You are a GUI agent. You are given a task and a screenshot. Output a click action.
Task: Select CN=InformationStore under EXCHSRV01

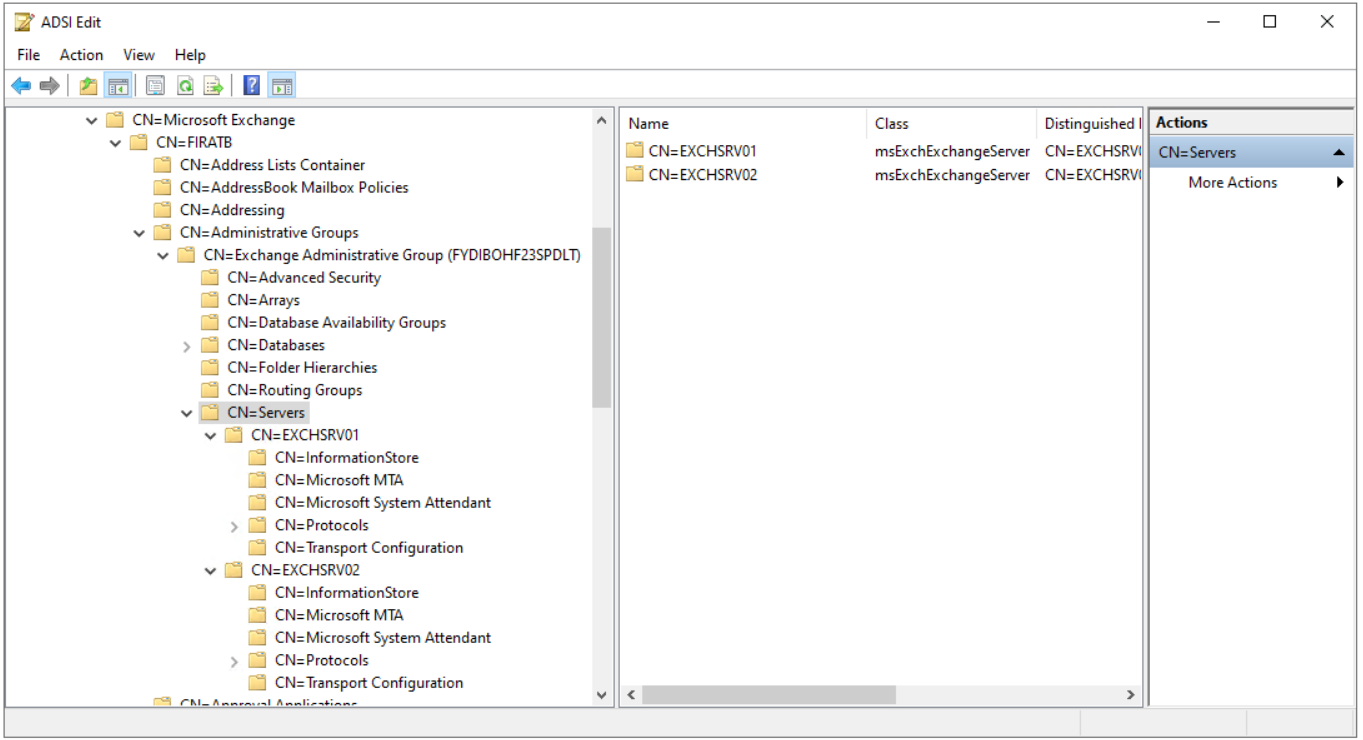click(346, 457)
